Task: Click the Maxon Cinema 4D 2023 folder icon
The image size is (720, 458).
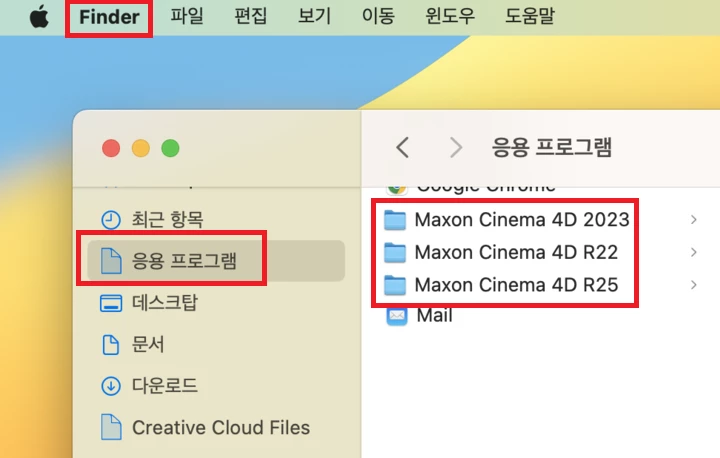Action: (x=395, y=220)
